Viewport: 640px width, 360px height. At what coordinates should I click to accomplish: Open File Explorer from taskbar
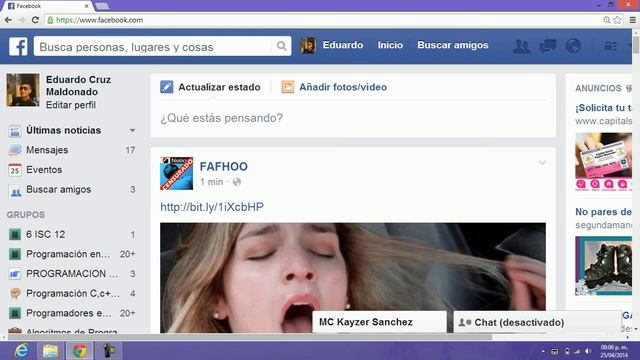click(x=51, y=351)
